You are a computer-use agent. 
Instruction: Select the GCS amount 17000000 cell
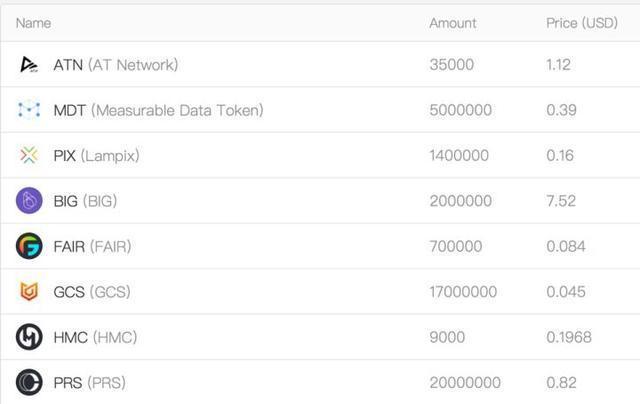[x=463, y=292]
